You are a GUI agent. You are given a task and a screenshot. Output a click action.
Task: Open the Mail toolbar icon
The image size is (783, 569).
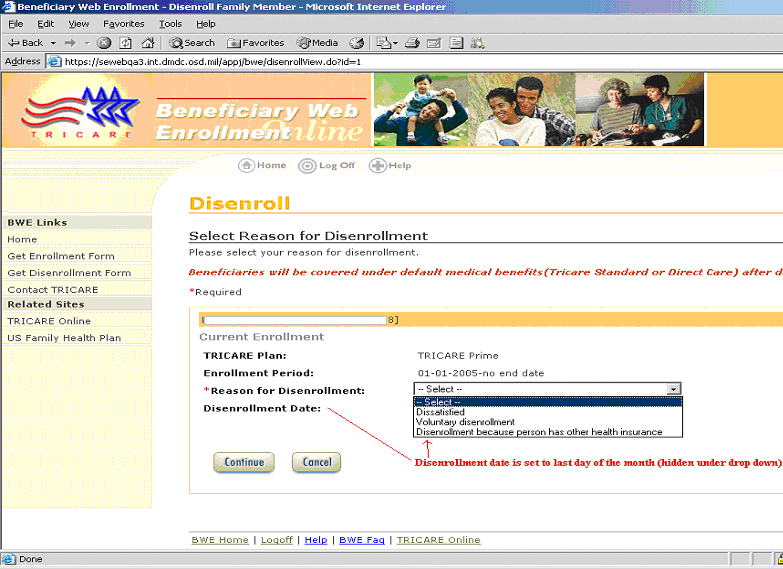pyautogui.click(x=387, y=43)
